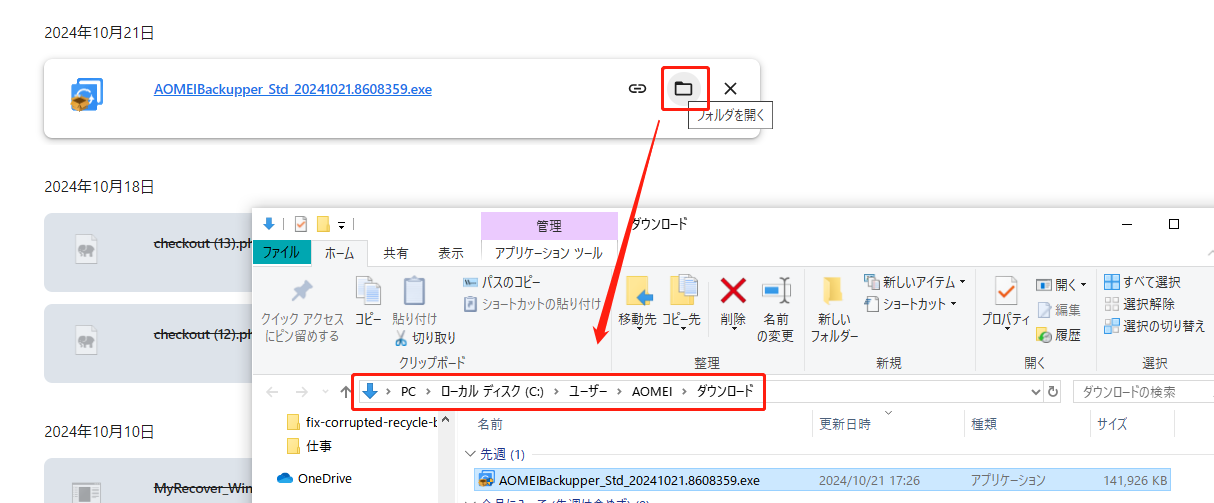Click ショートカットの貼り付け in ribbon

pos(532,303)
